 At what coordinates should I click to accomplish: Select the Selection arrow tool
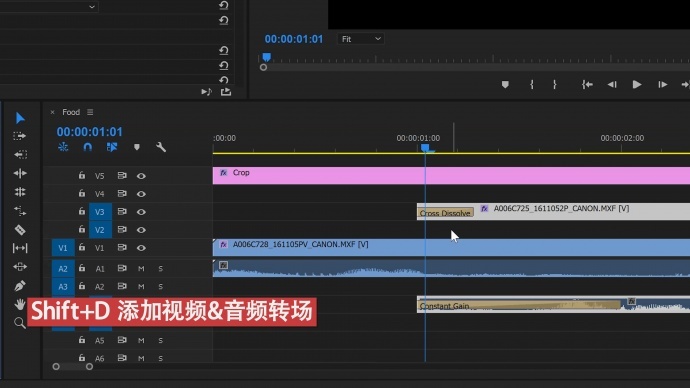pos(20,118)
